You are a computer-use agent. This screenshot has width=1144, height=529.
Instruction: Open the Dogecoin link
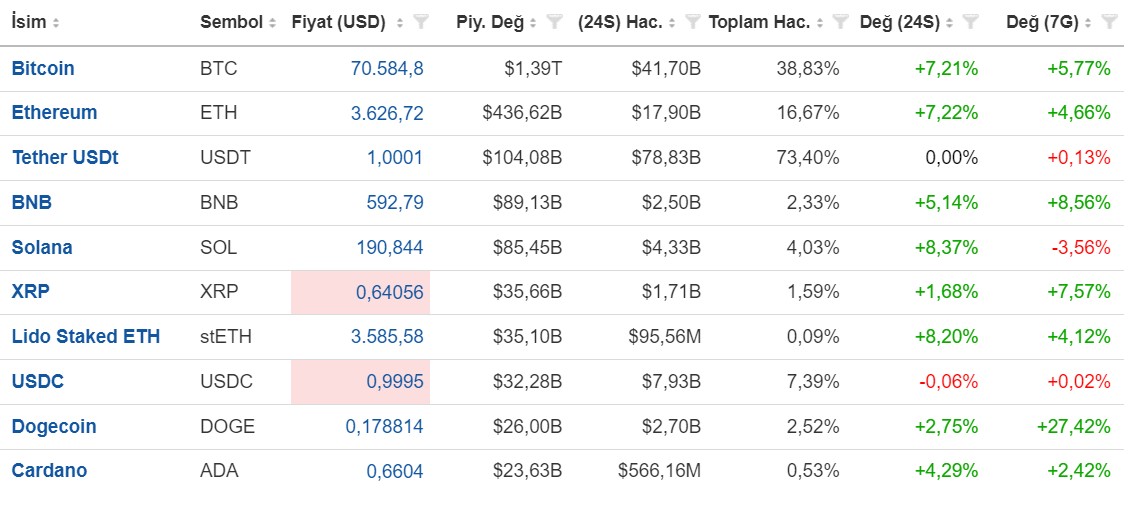[54, 427]
